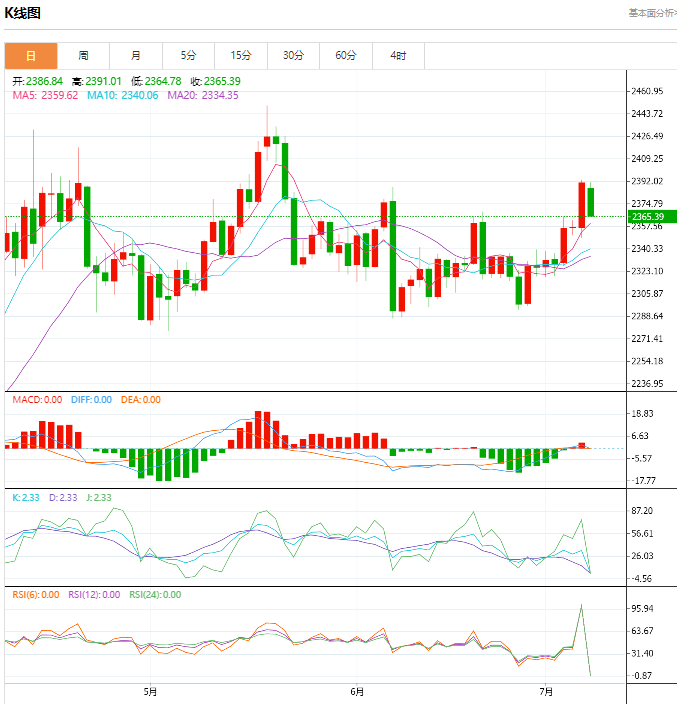The width and height of the screenshot is (677, 704).
Task: Click the RSI(24):0.00 label
Action: click(155, 595)
